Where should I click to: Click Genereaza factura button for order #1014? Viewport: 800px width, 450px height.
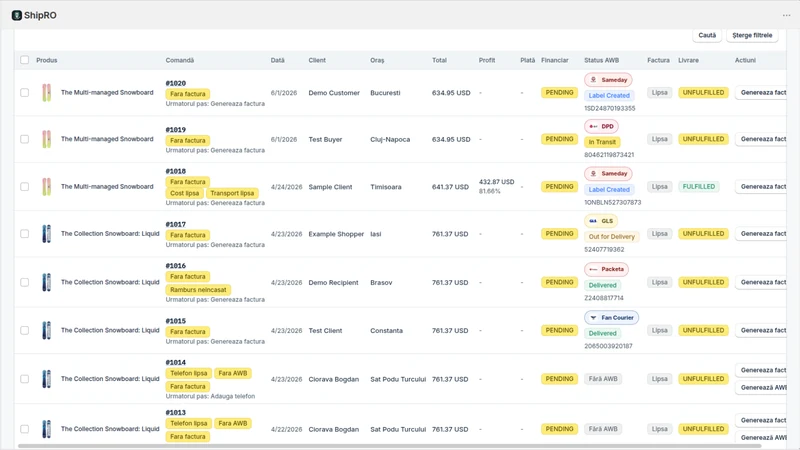click(761, 370)
